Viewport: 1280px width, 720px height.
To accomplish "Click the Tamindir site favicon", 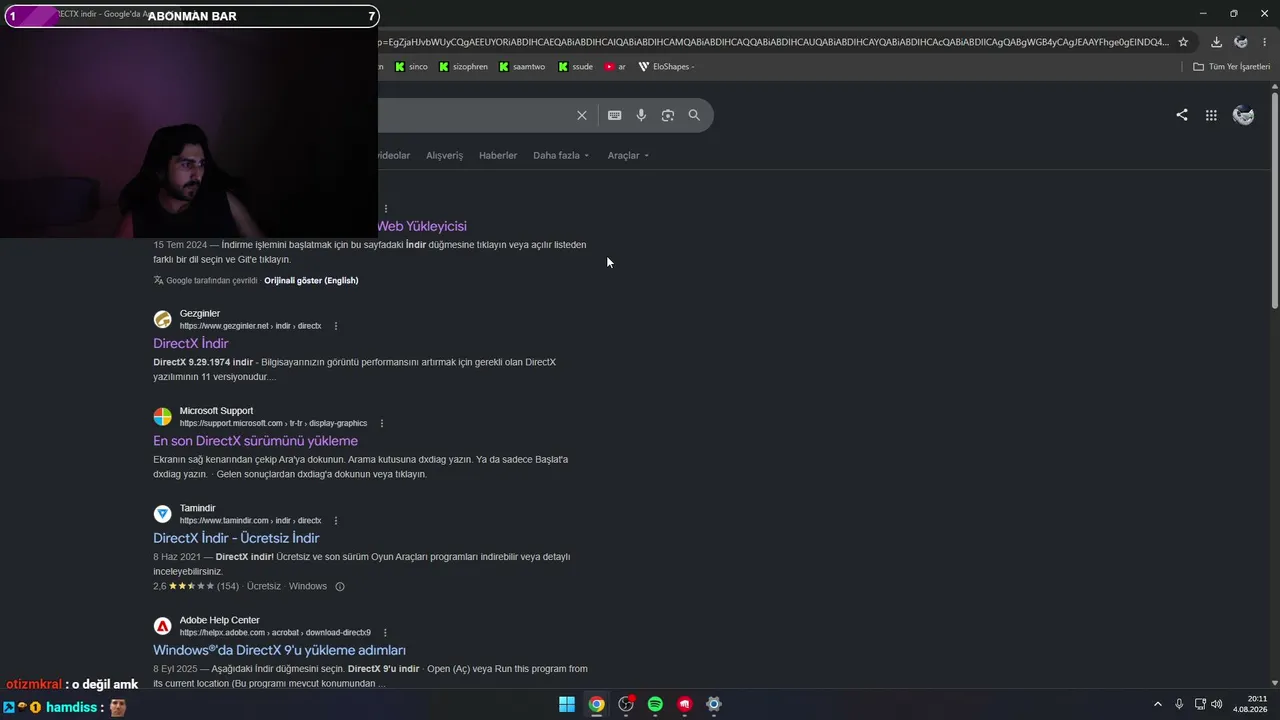I will click(162, 514).
